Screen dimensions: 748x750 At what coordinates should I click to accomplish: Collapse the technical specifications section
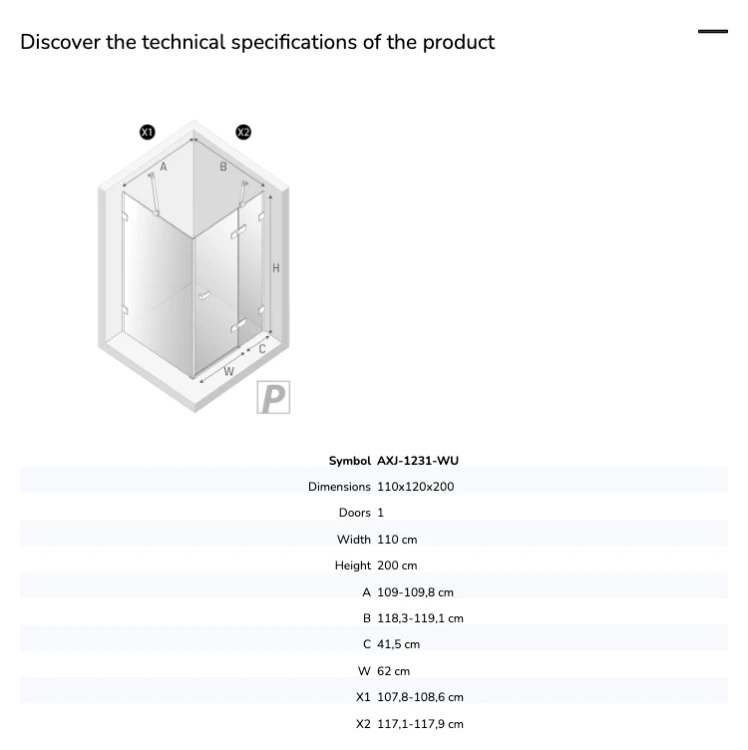(713, 32)
